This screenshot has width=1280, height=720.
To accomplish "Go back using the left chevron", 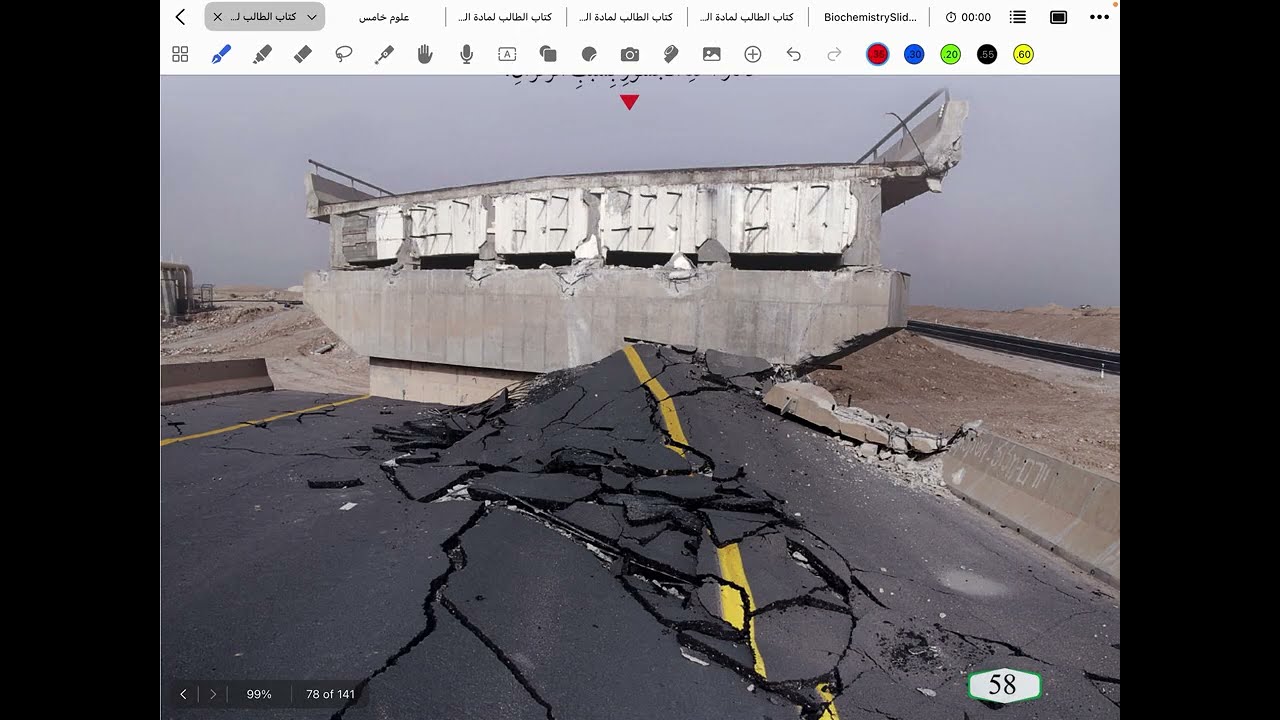I will (180, 17).
